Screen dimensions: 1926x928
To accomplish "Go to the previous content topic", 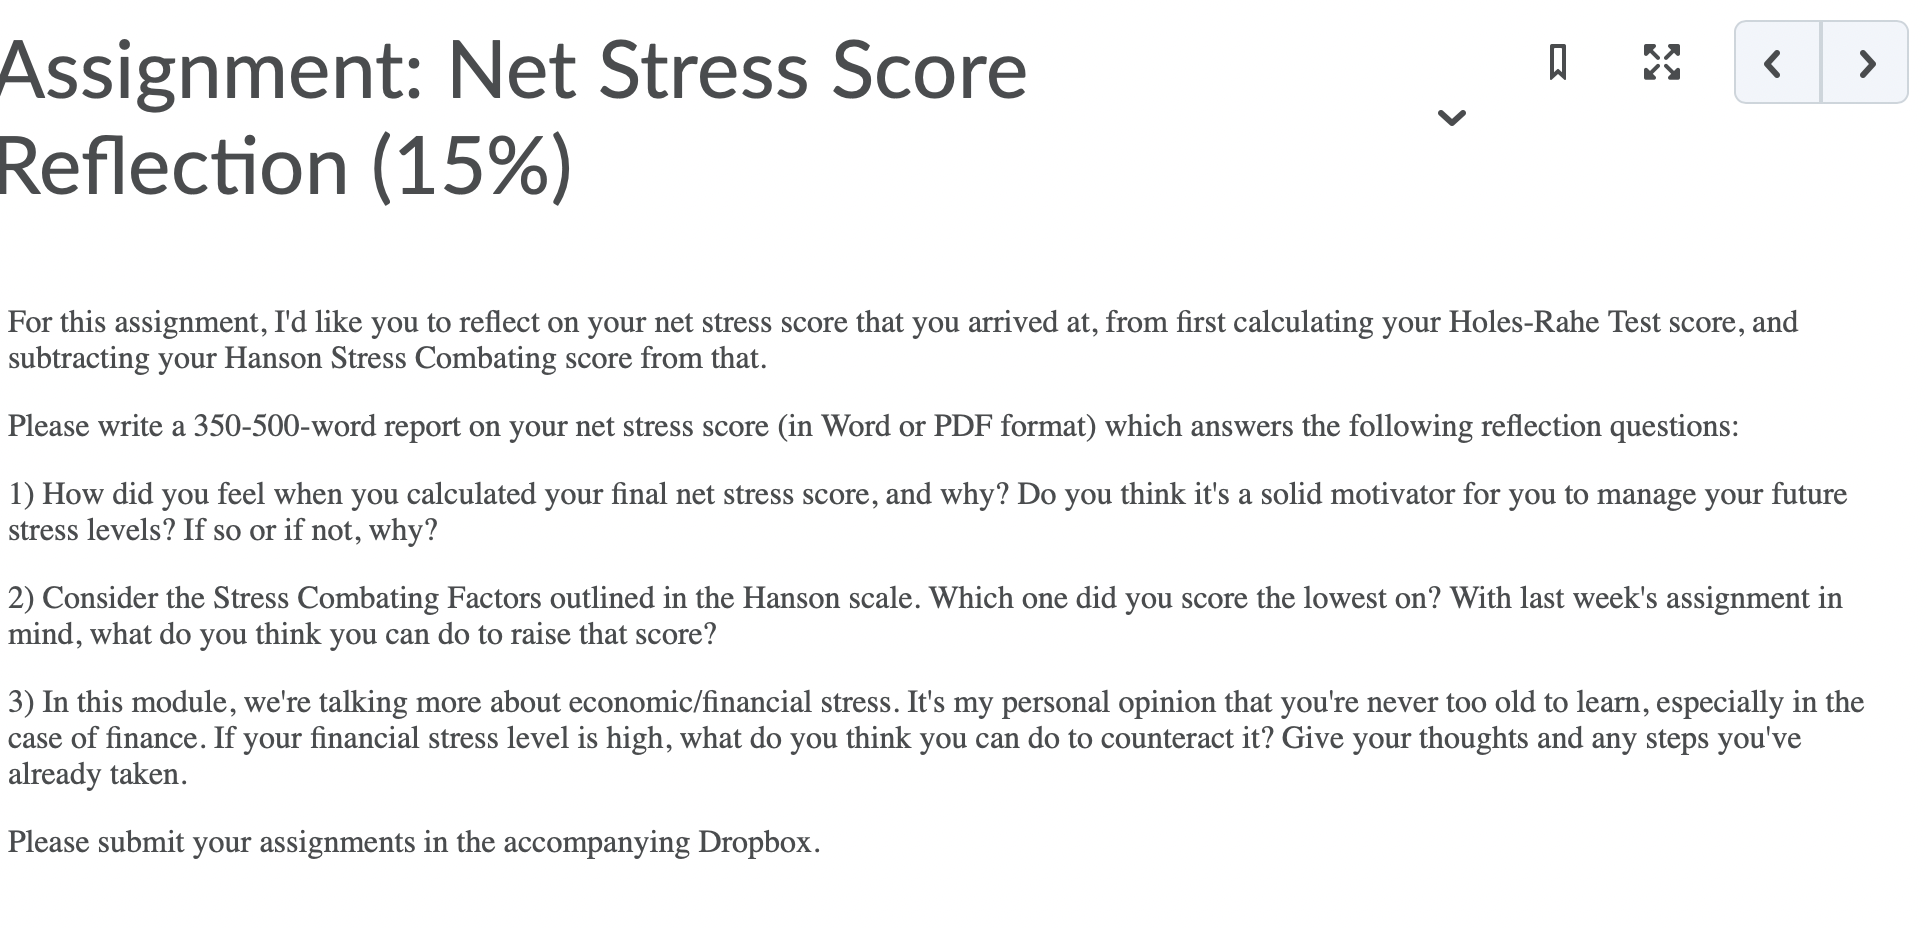I will point(1774,64).
